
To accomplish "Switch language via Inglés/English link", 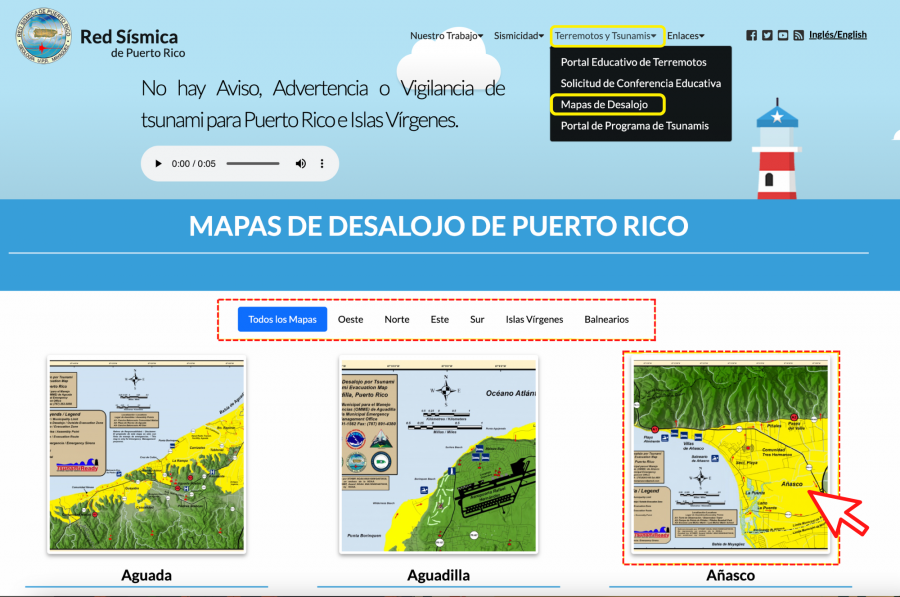I will point(837,35).
